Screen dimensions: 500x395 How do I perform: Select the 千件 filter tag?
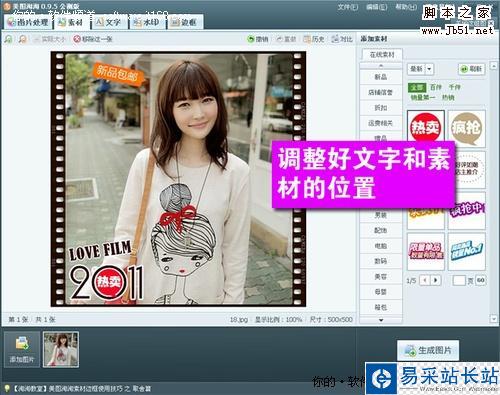click(x=454, y=87)
